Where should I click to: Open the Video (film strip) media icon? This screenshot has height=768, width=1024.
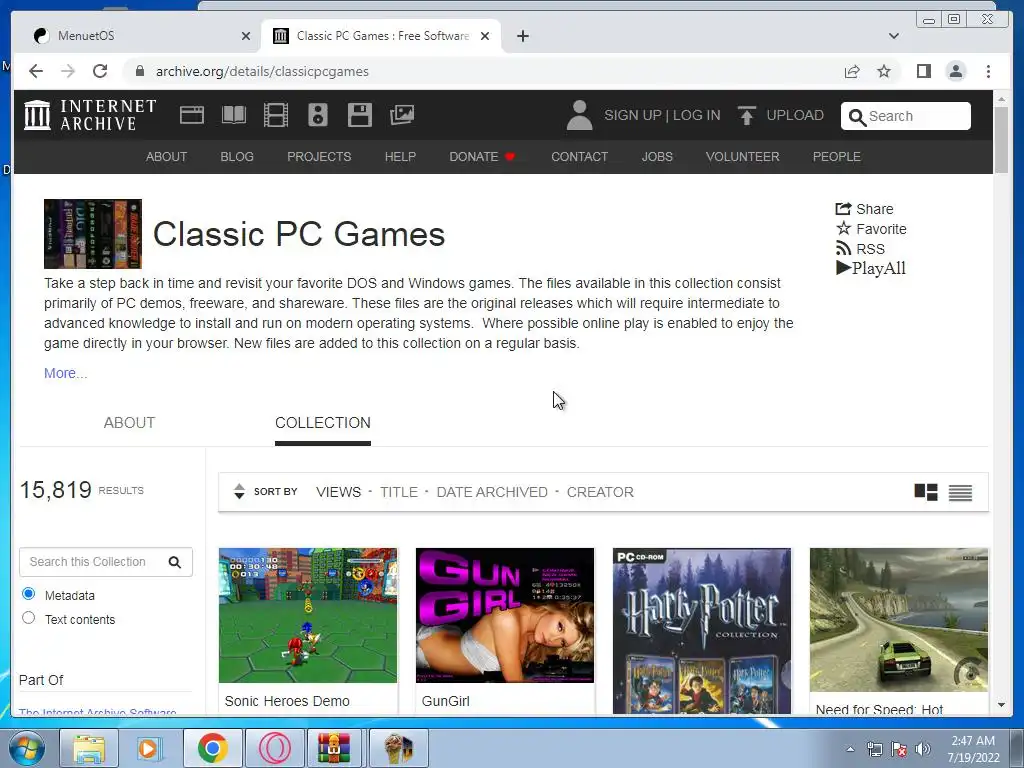(276, 115)
